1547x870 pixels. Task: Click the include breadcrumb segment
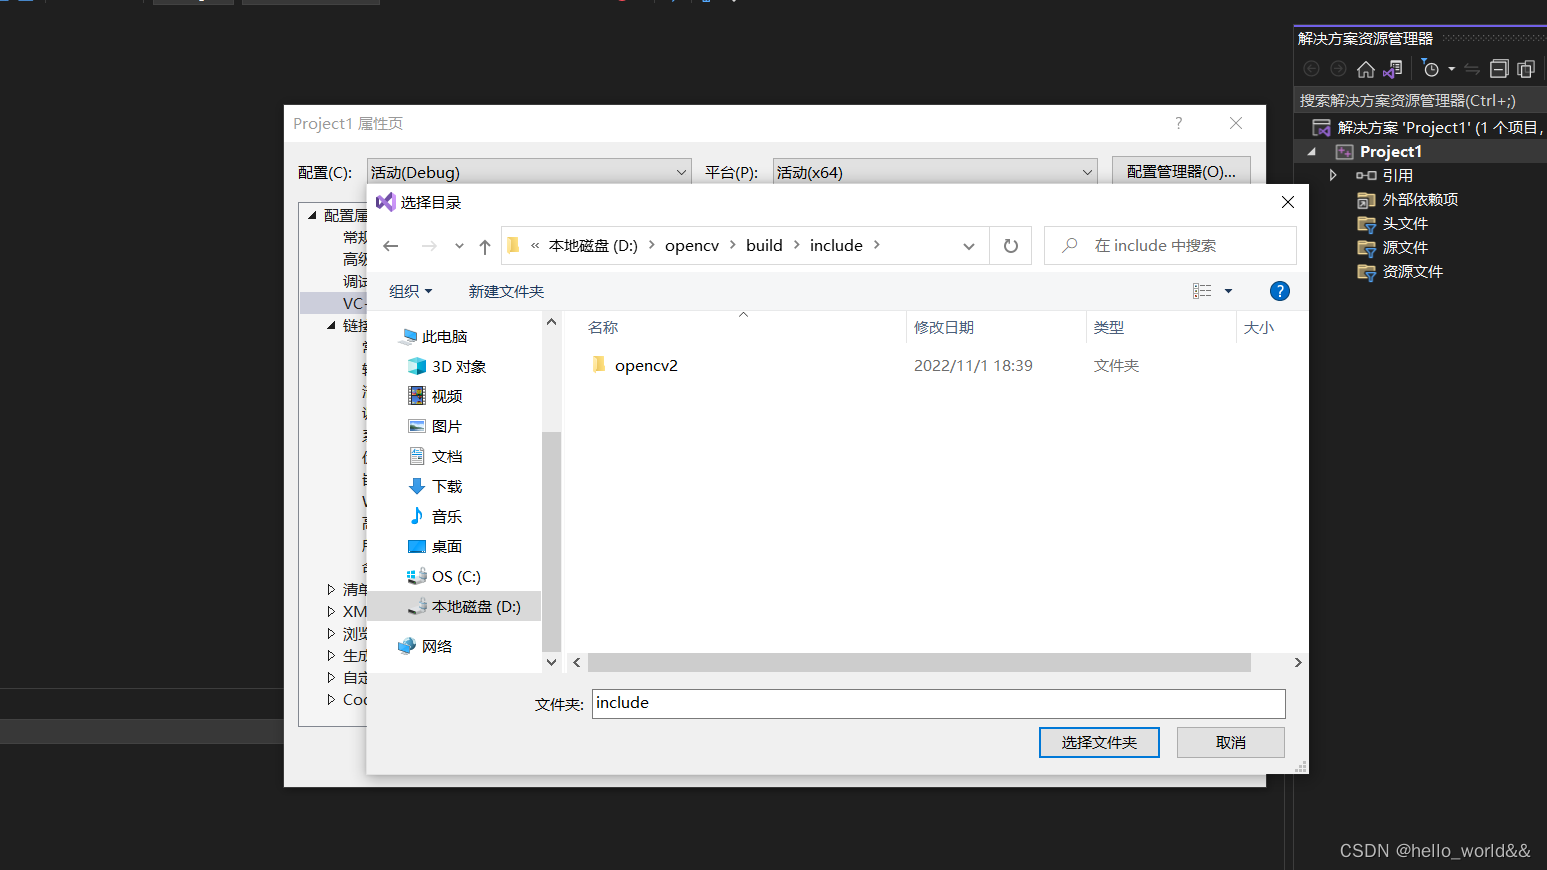pyautogui.click(x=836, y=246)
